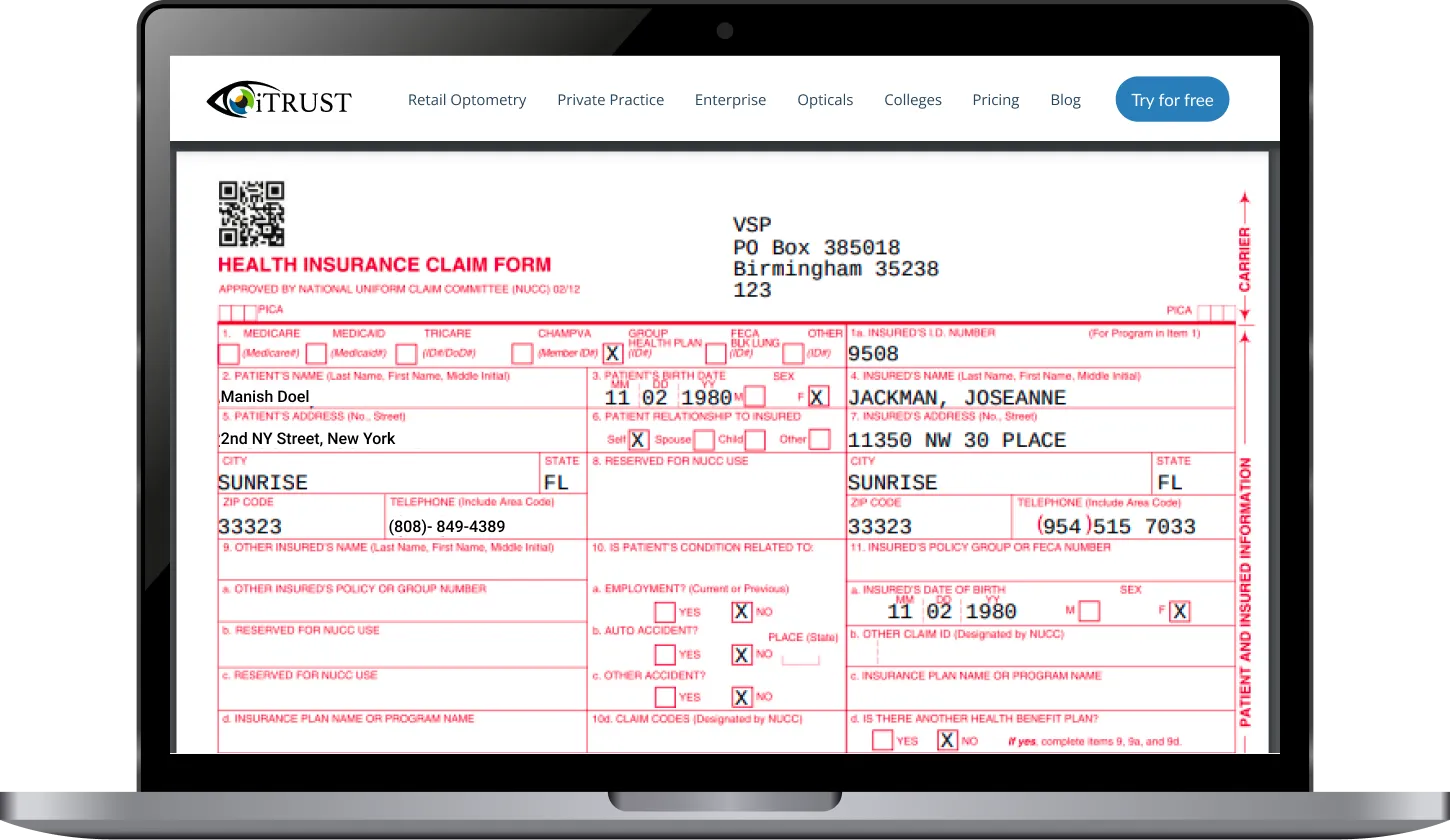This screenshot has width=1450, height=840.
Task: Click the QR code on claim form
Action: tap(251, 214)
